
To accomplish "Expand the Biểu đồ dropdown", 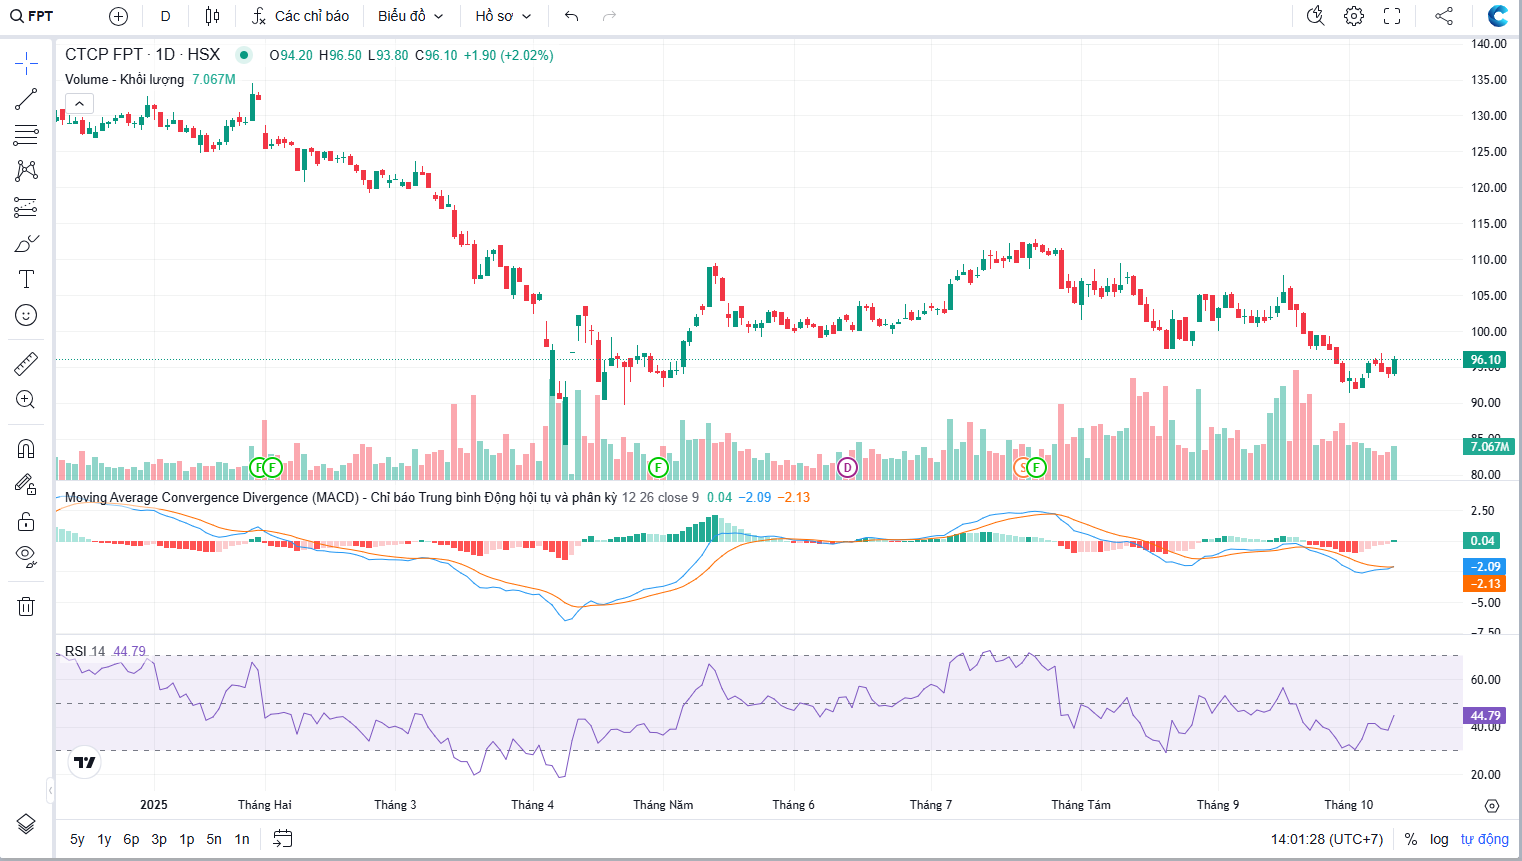I will 410,16.
